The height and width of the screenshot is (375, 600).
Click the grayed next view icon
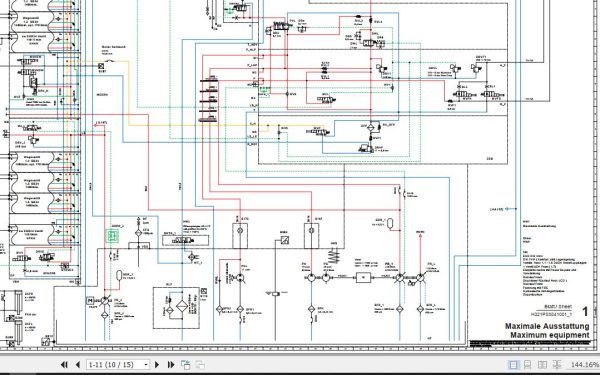pos(200,365)
